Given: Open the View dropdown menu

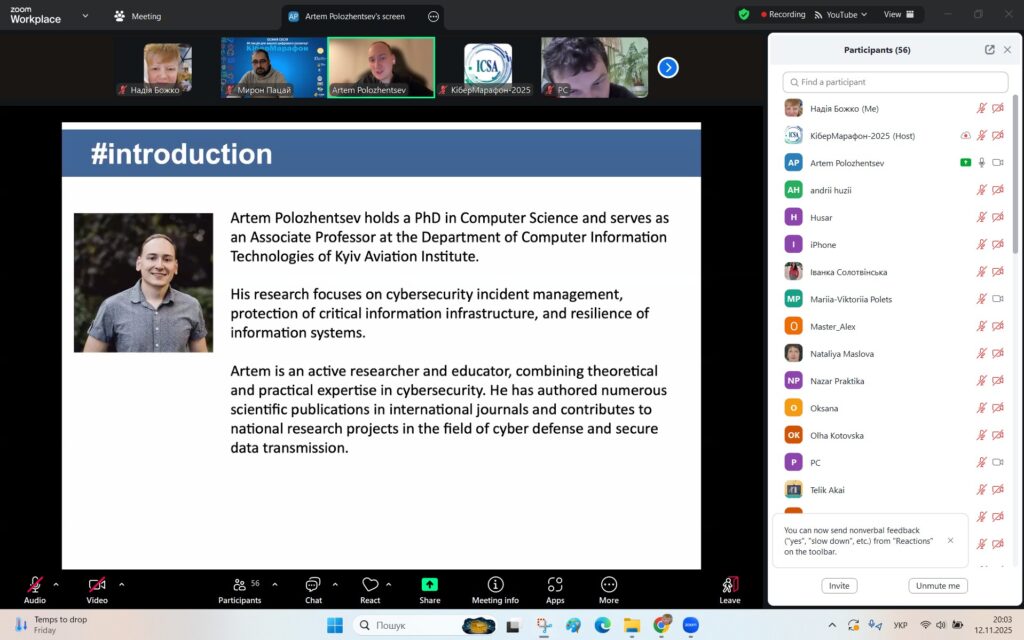Looking at the screenshot, I should point(897,15).
